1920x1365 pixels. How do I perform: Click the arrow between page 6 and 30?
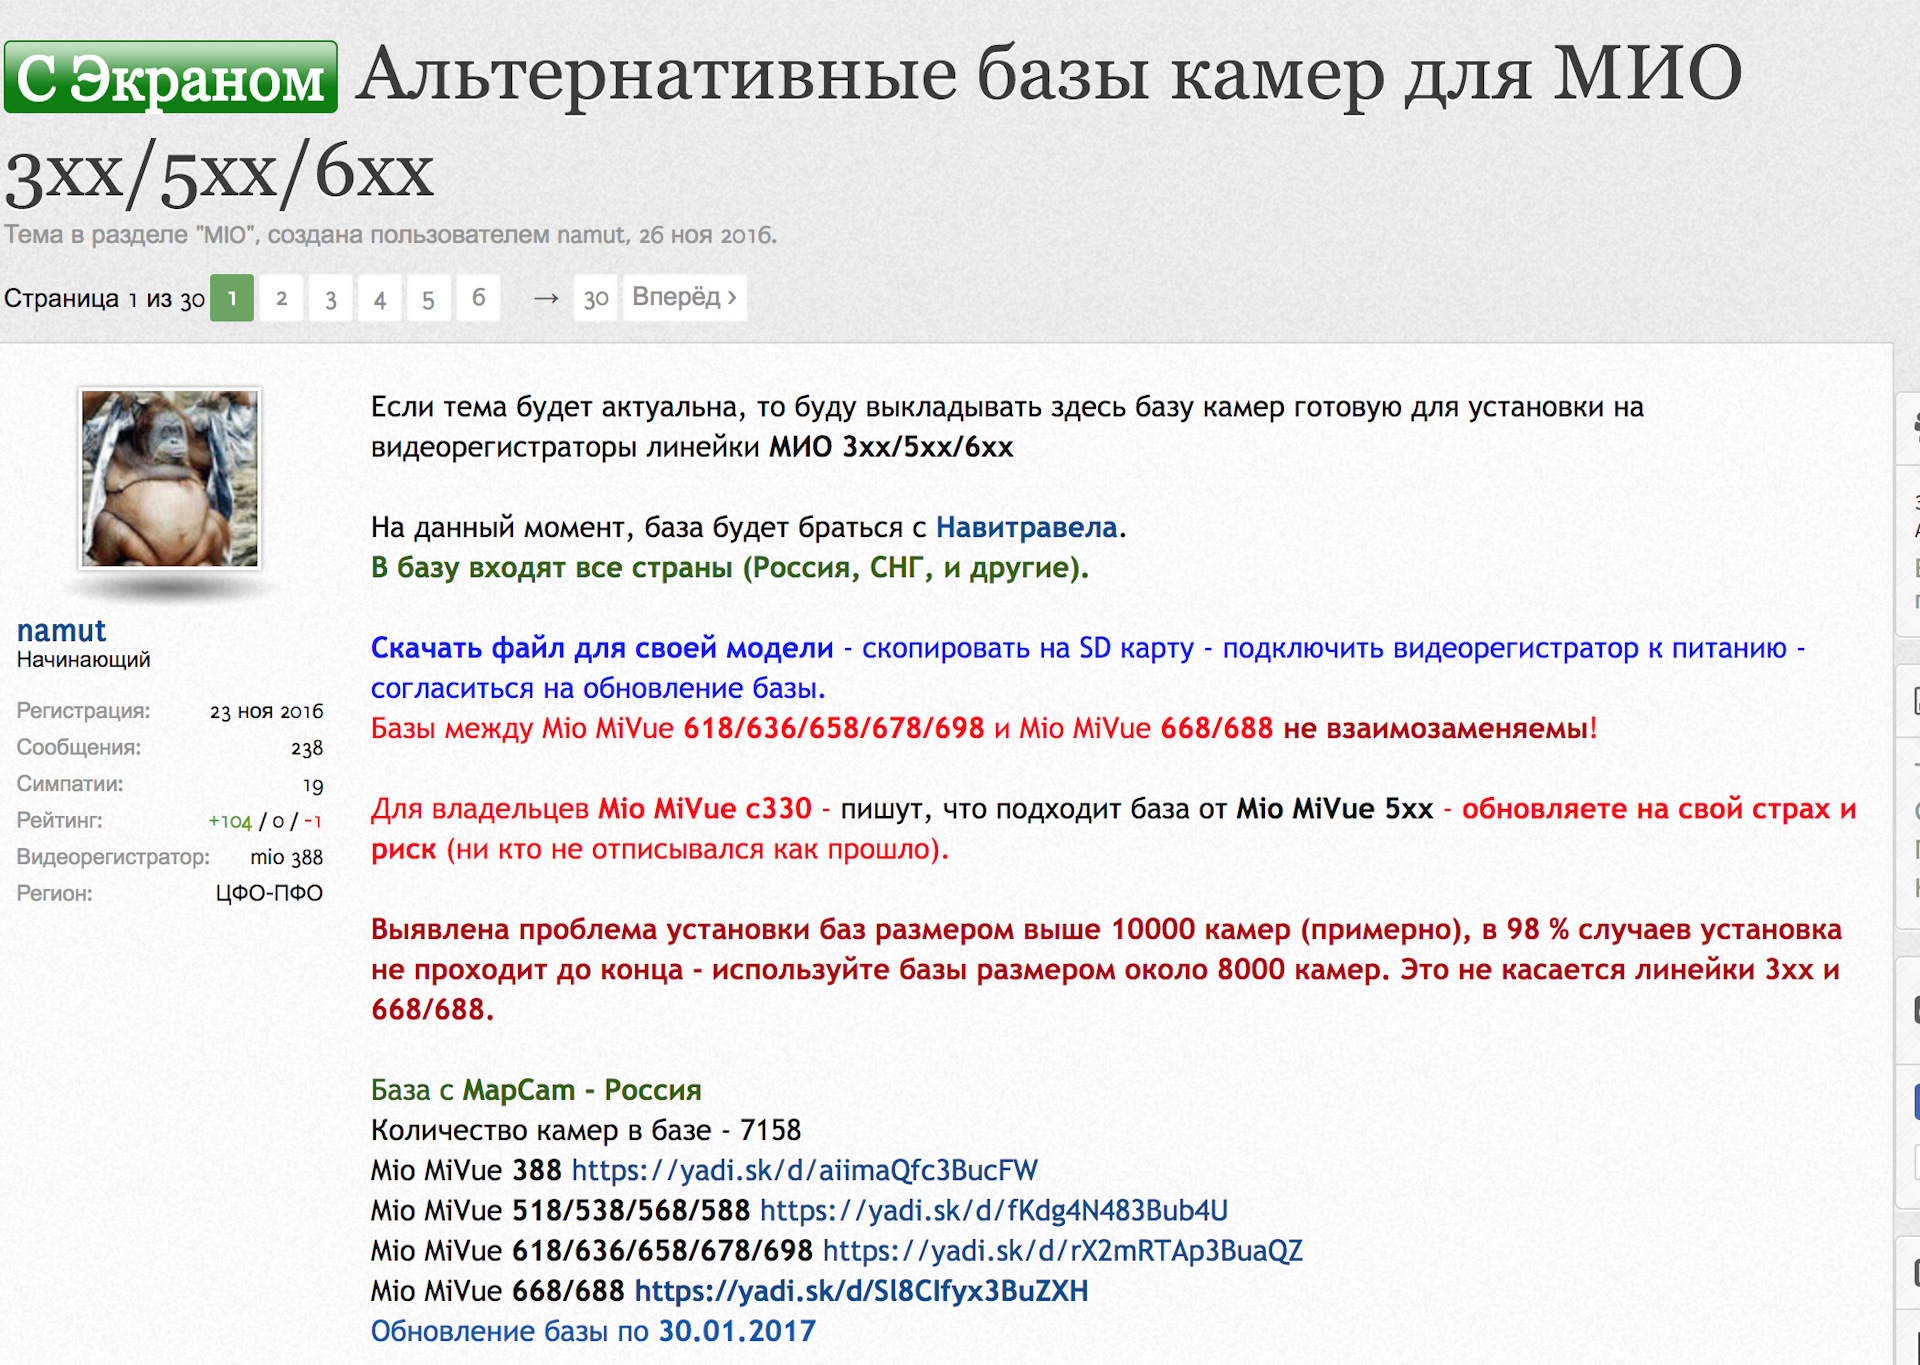545,298
